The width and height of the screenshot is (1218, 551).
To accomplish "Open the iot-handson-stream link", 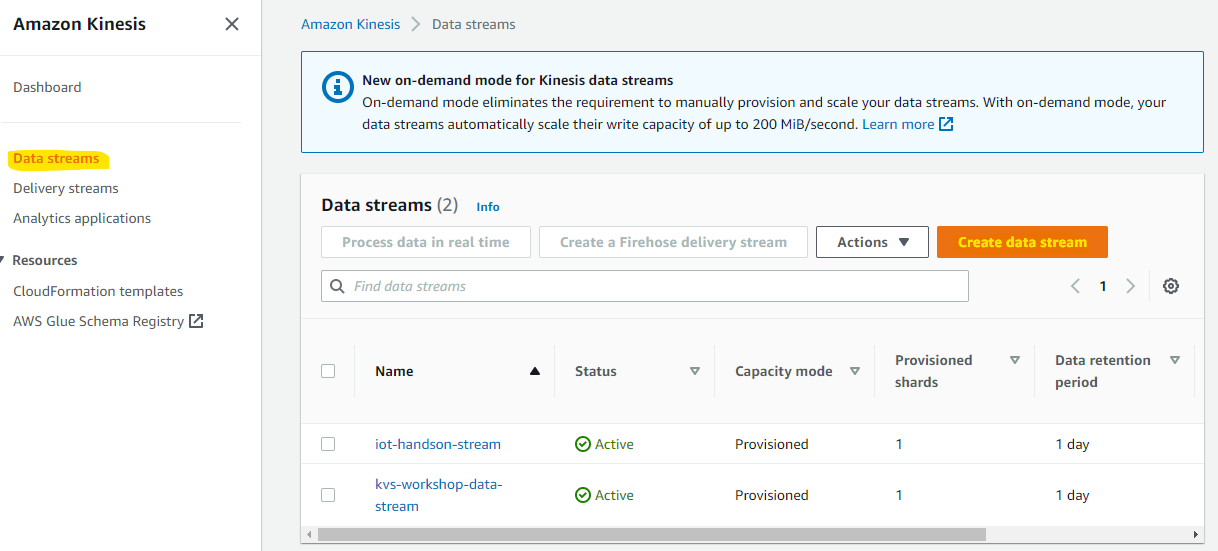I will [x=438, y=444].
